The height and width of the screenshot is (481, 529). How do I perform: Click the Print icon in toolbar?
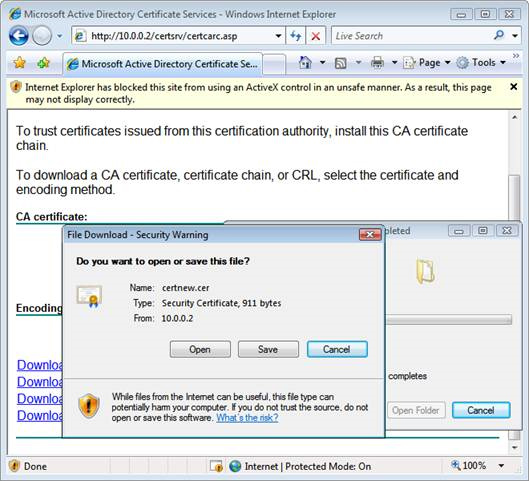coord(377,63)
